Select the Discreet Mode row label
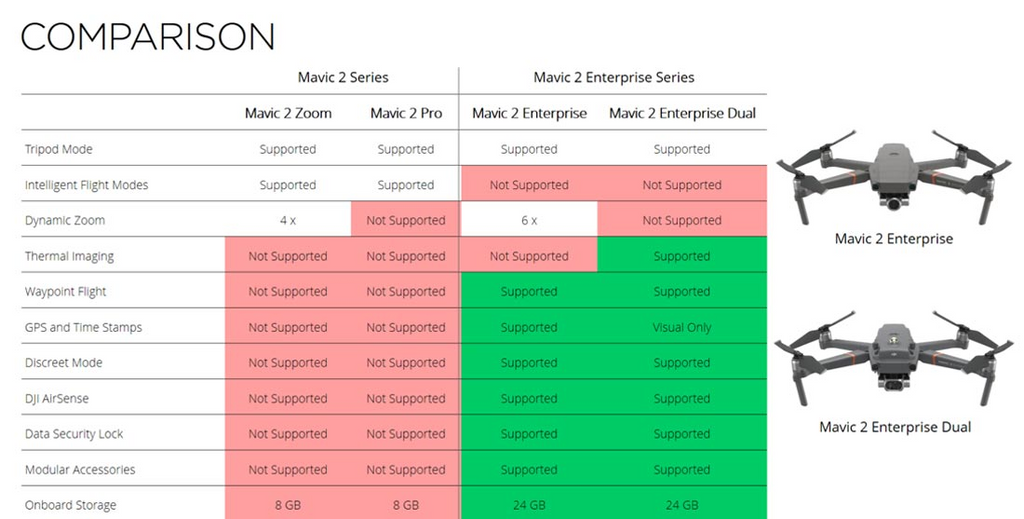The height and width of the screenshot is (519, 1024). coord(64,363)
